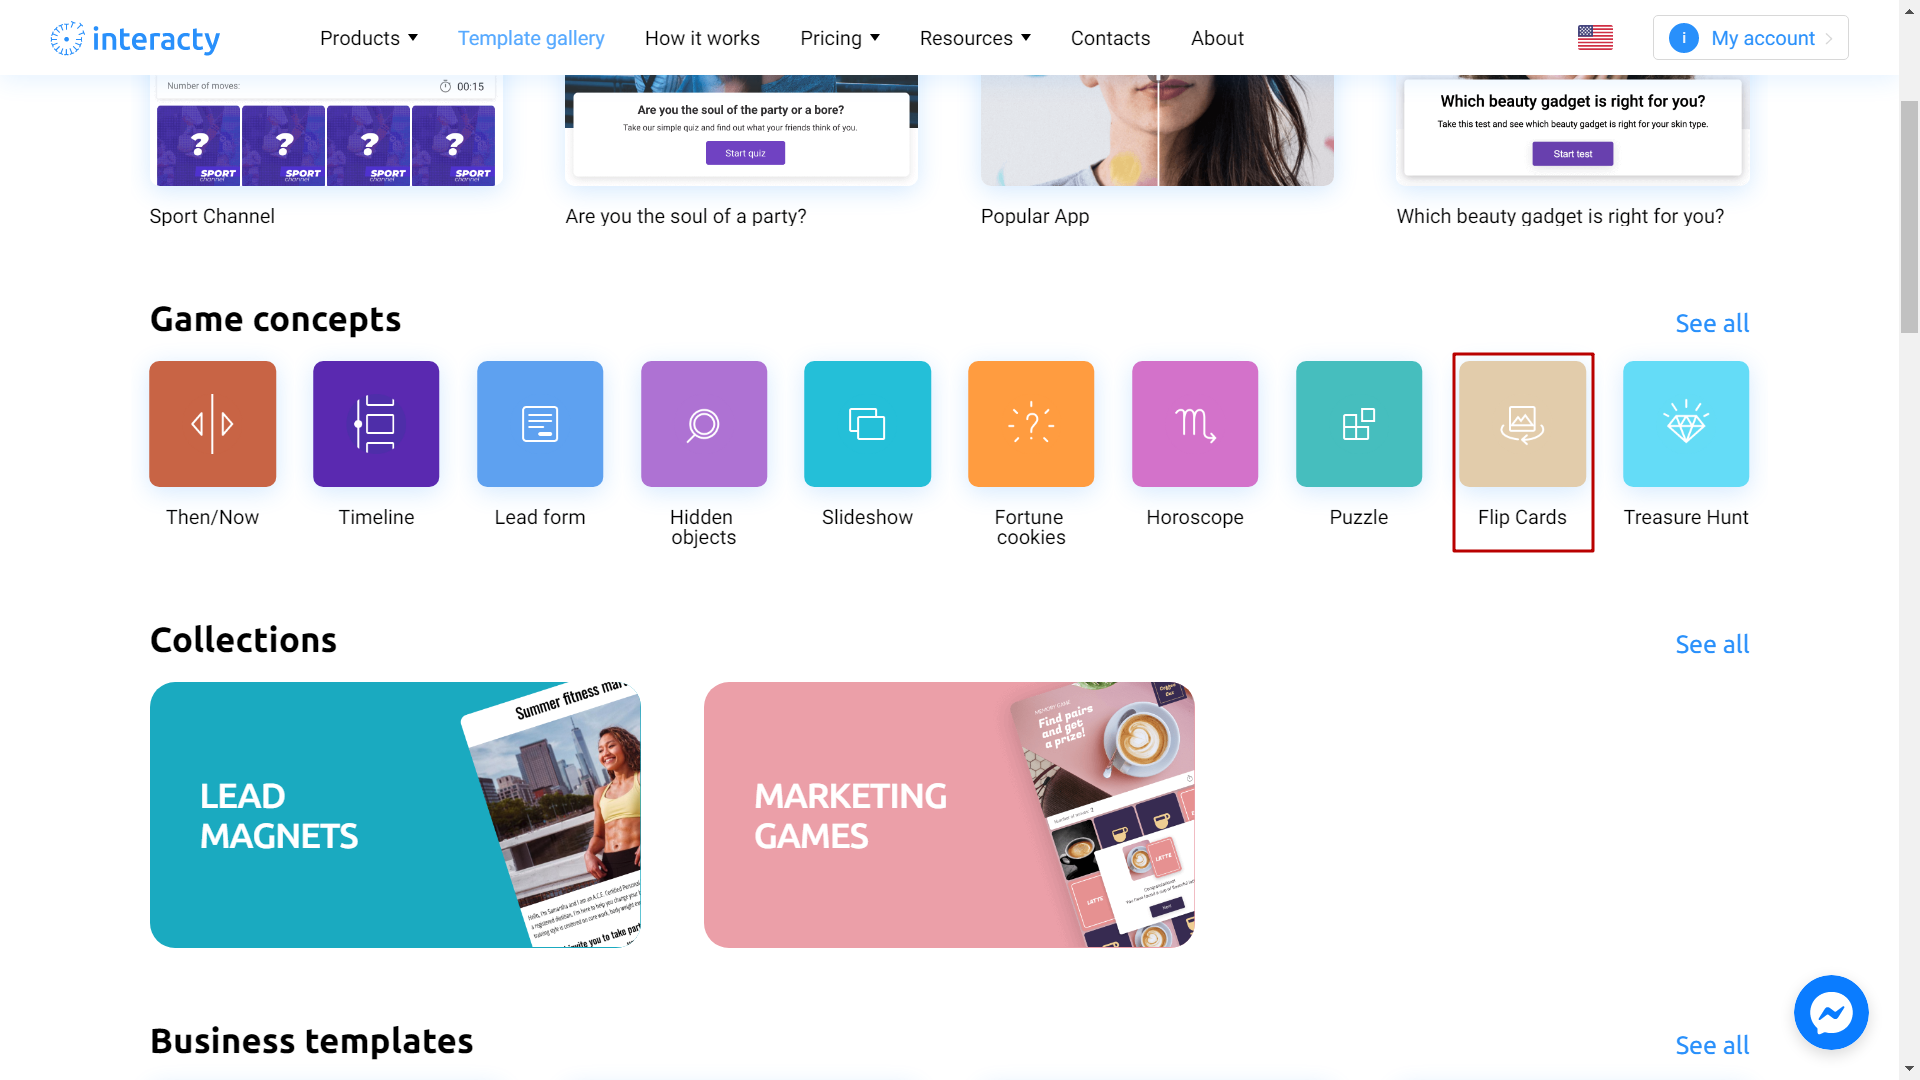Screen dimensions: 1920x1080
Task: Open the Treasure Hunt diamond icon
Action: point(1686,424)
